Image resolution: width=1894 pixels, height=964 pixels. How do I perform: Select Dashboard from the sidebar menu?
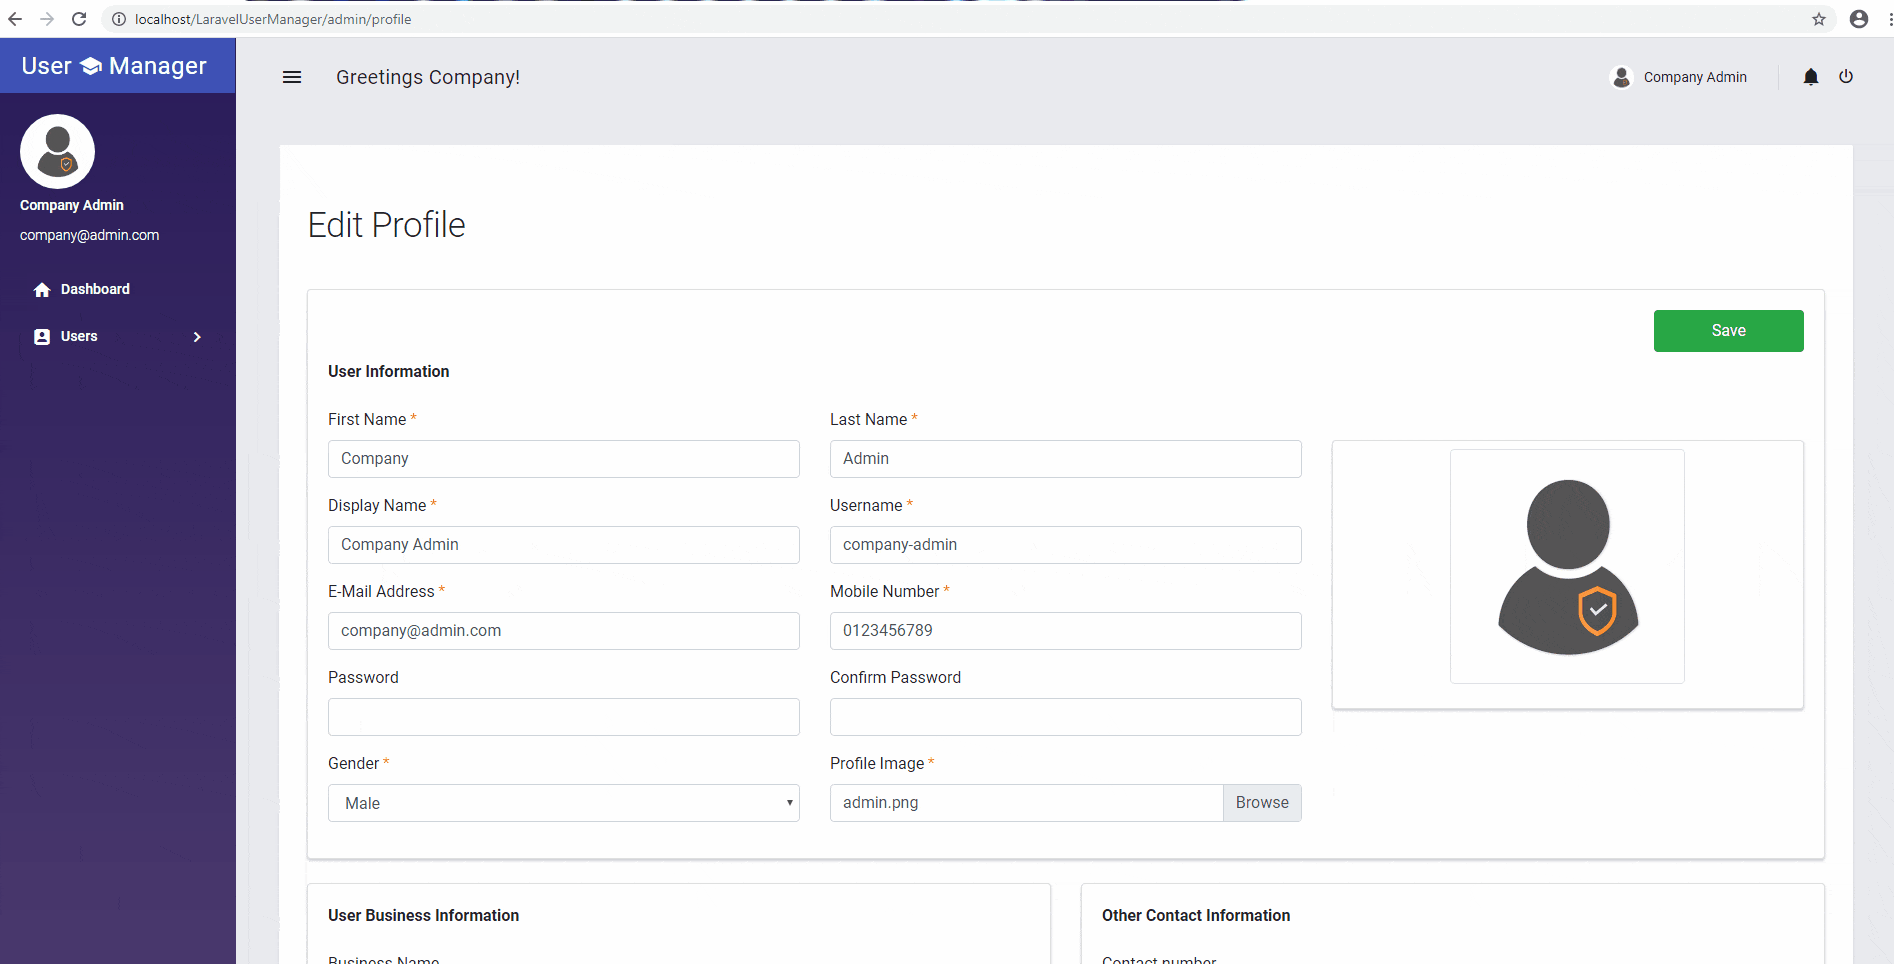pos(95,289)
